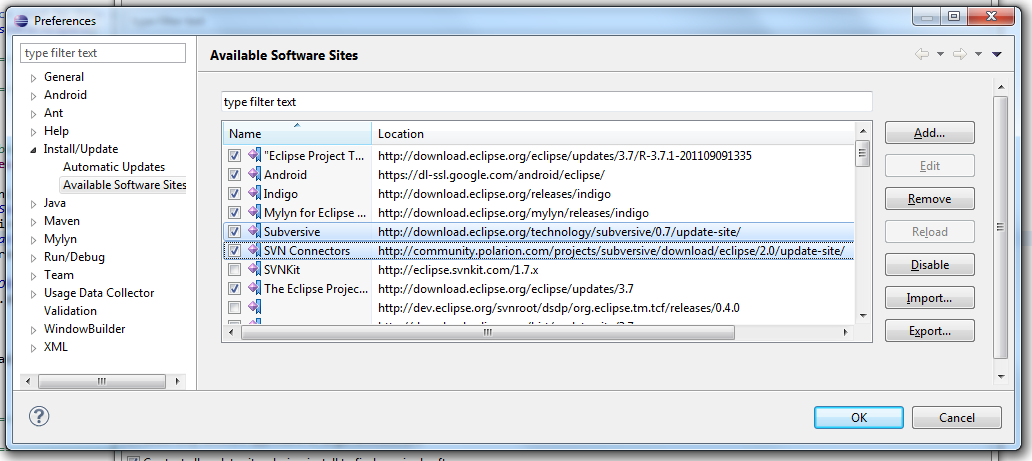The width and height of the screenshot is (1032, 461).
Task: Sort sites by Name column header
Action: click(x=297, y=134)
